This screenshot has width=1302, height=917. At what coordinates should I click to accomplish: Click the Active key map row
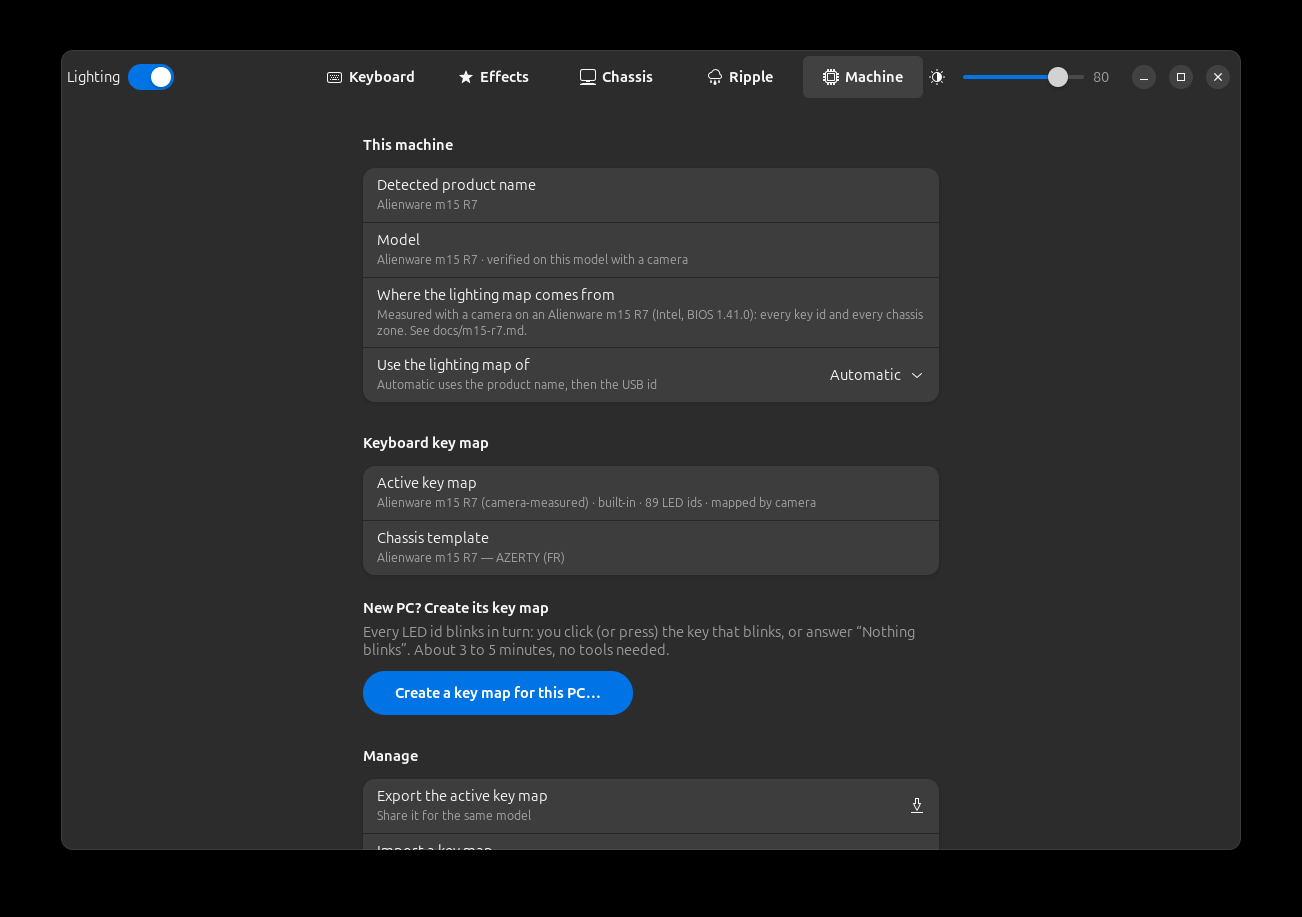[651, 493]
